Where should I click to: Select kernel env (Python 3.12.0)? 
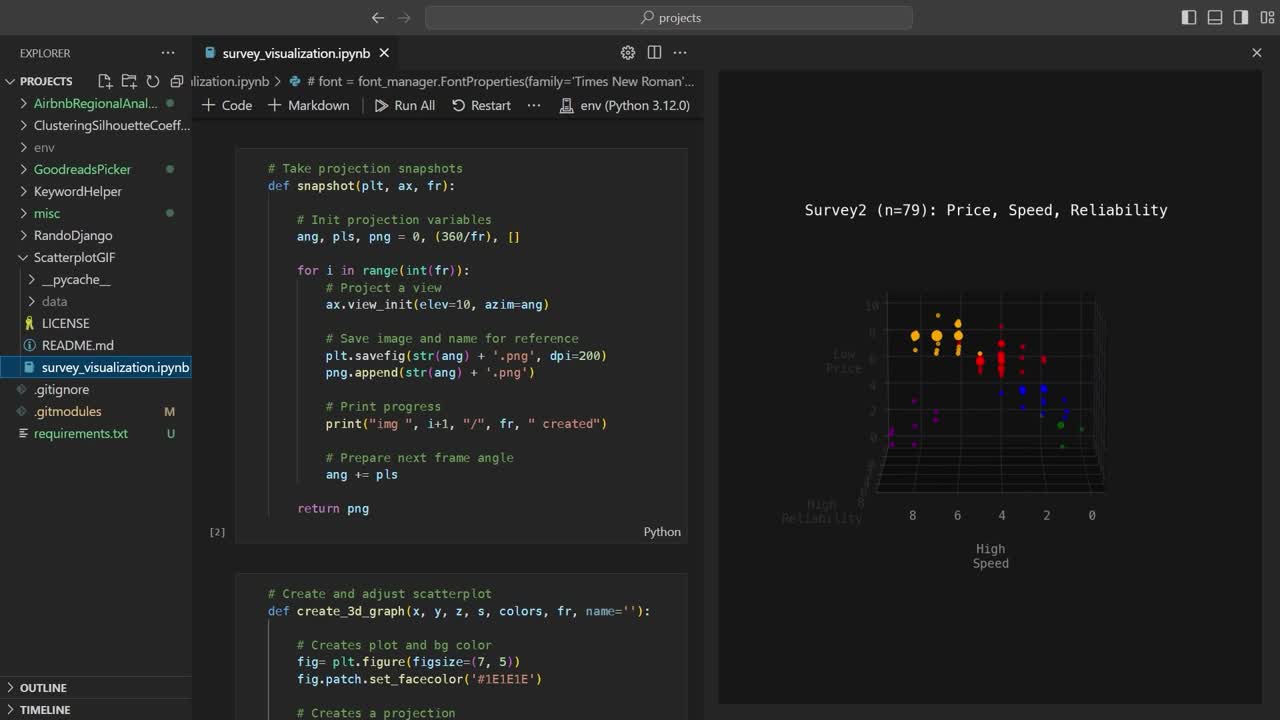pyautogui.click(x=625, y=105)
